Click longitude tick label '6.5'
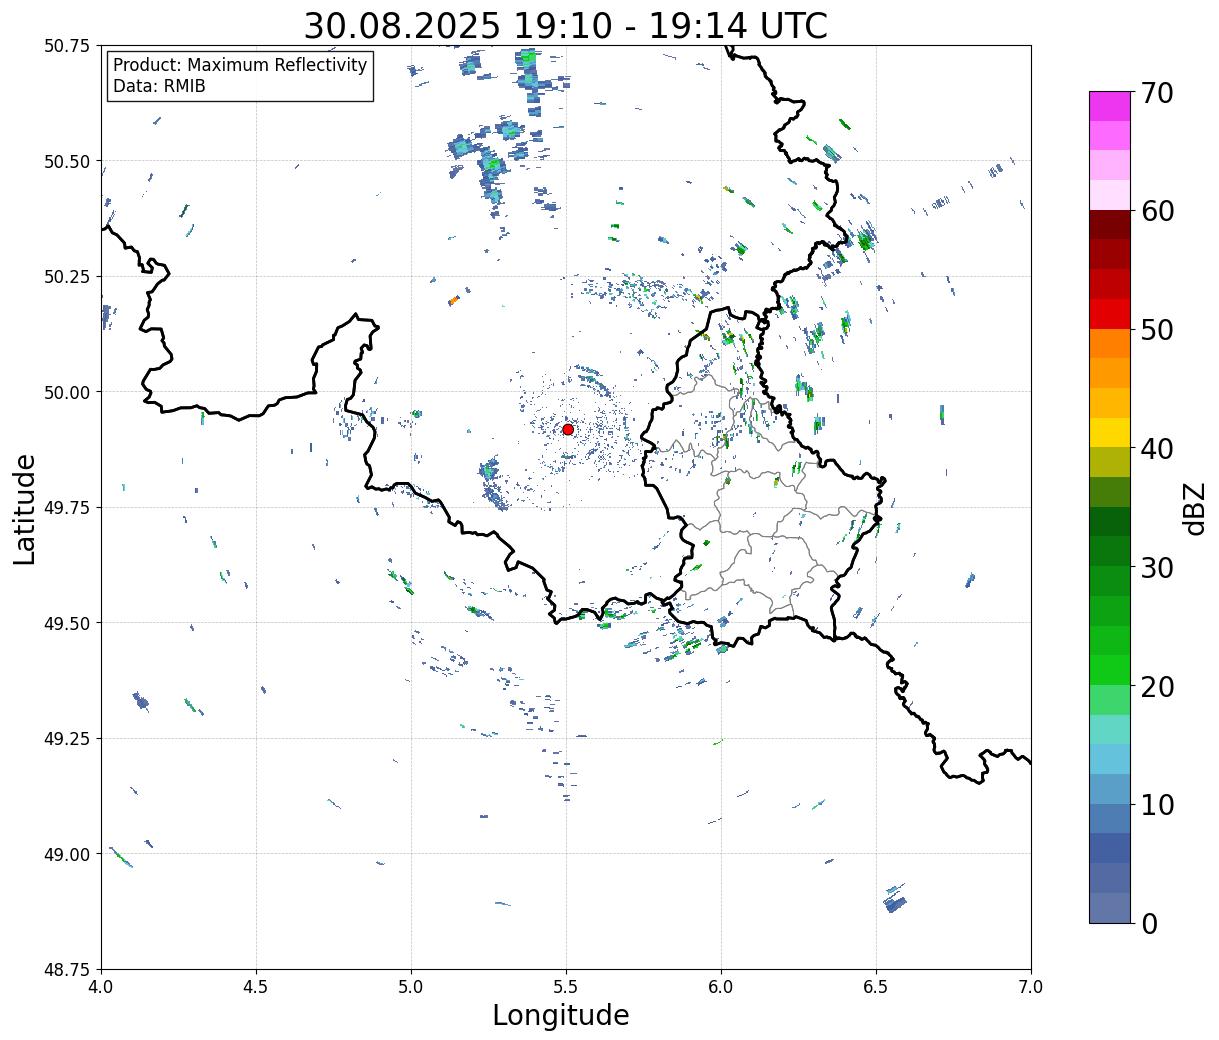Viewport: 1219px width, 1040px height. tap(876, 987)
